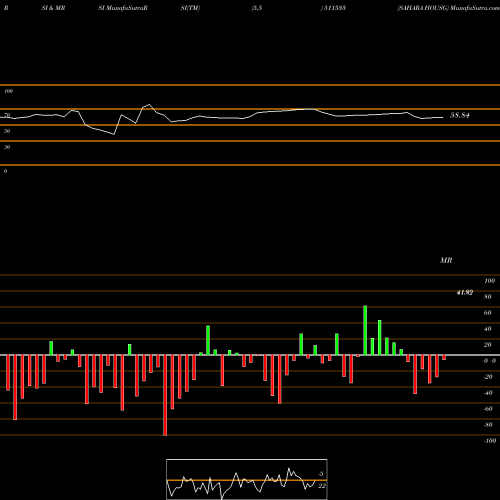Viewport: 500px width, 500px height.
Task: Open the mini overview chart thumbnail at bottom
Action: (247, 479)
